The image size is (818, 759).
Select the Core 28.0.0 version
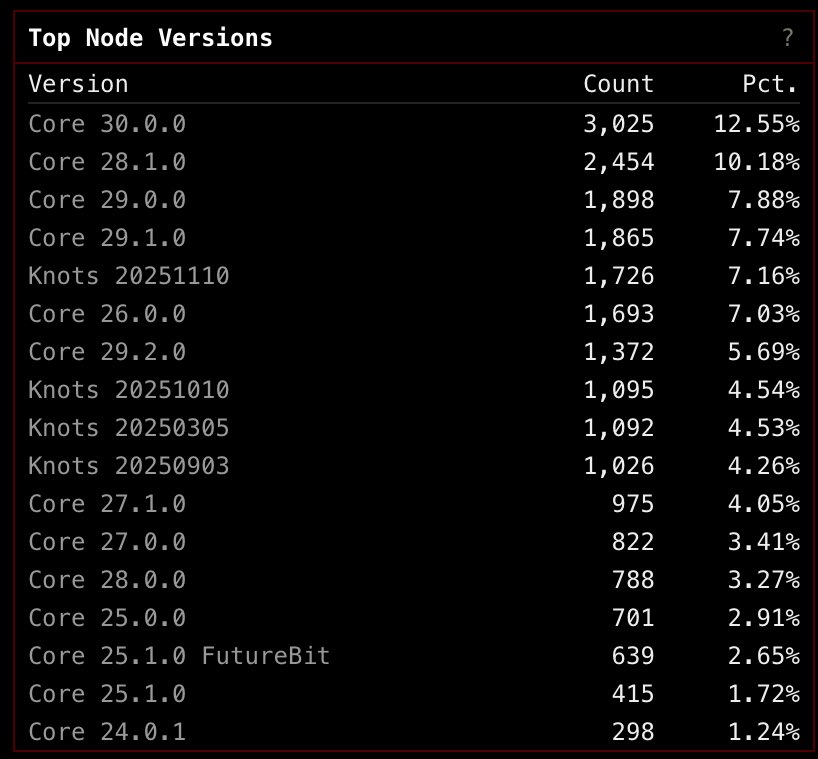[107, 580]
